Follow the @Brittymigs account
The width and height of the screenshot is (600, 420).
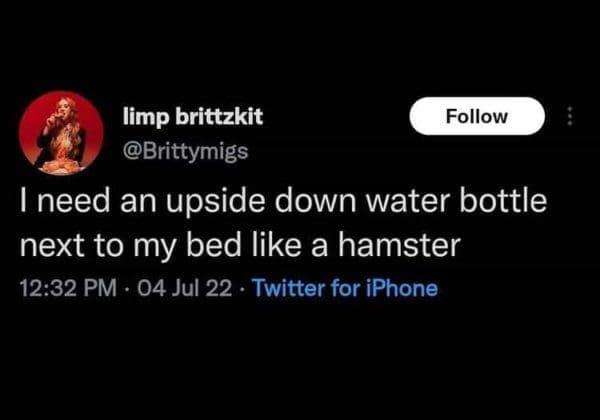[477, 116]
